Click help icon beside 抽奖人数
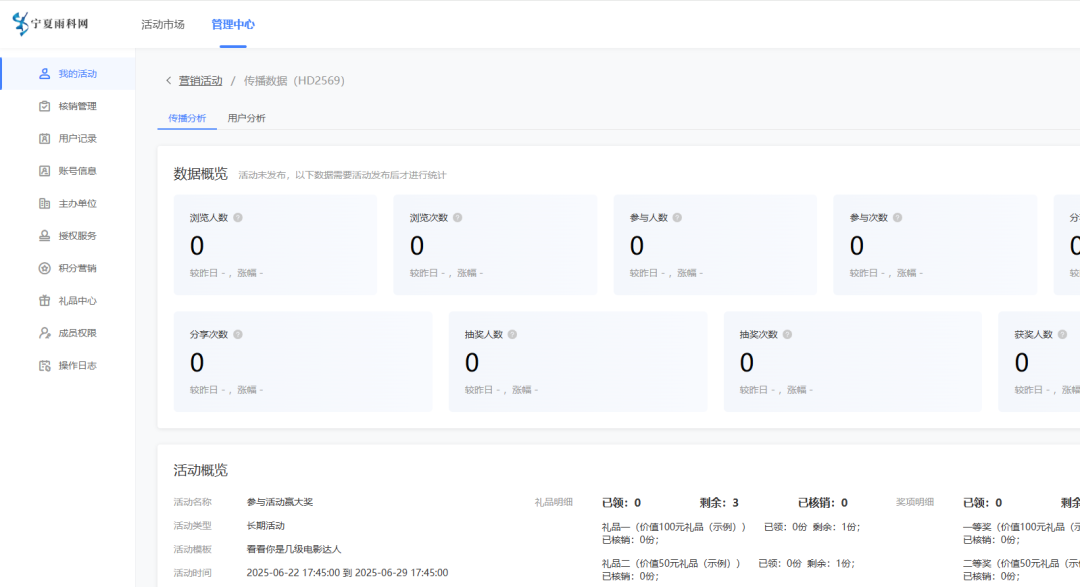Image resolution: width=1080 pixels, height=587 pixels. [512, 335]
